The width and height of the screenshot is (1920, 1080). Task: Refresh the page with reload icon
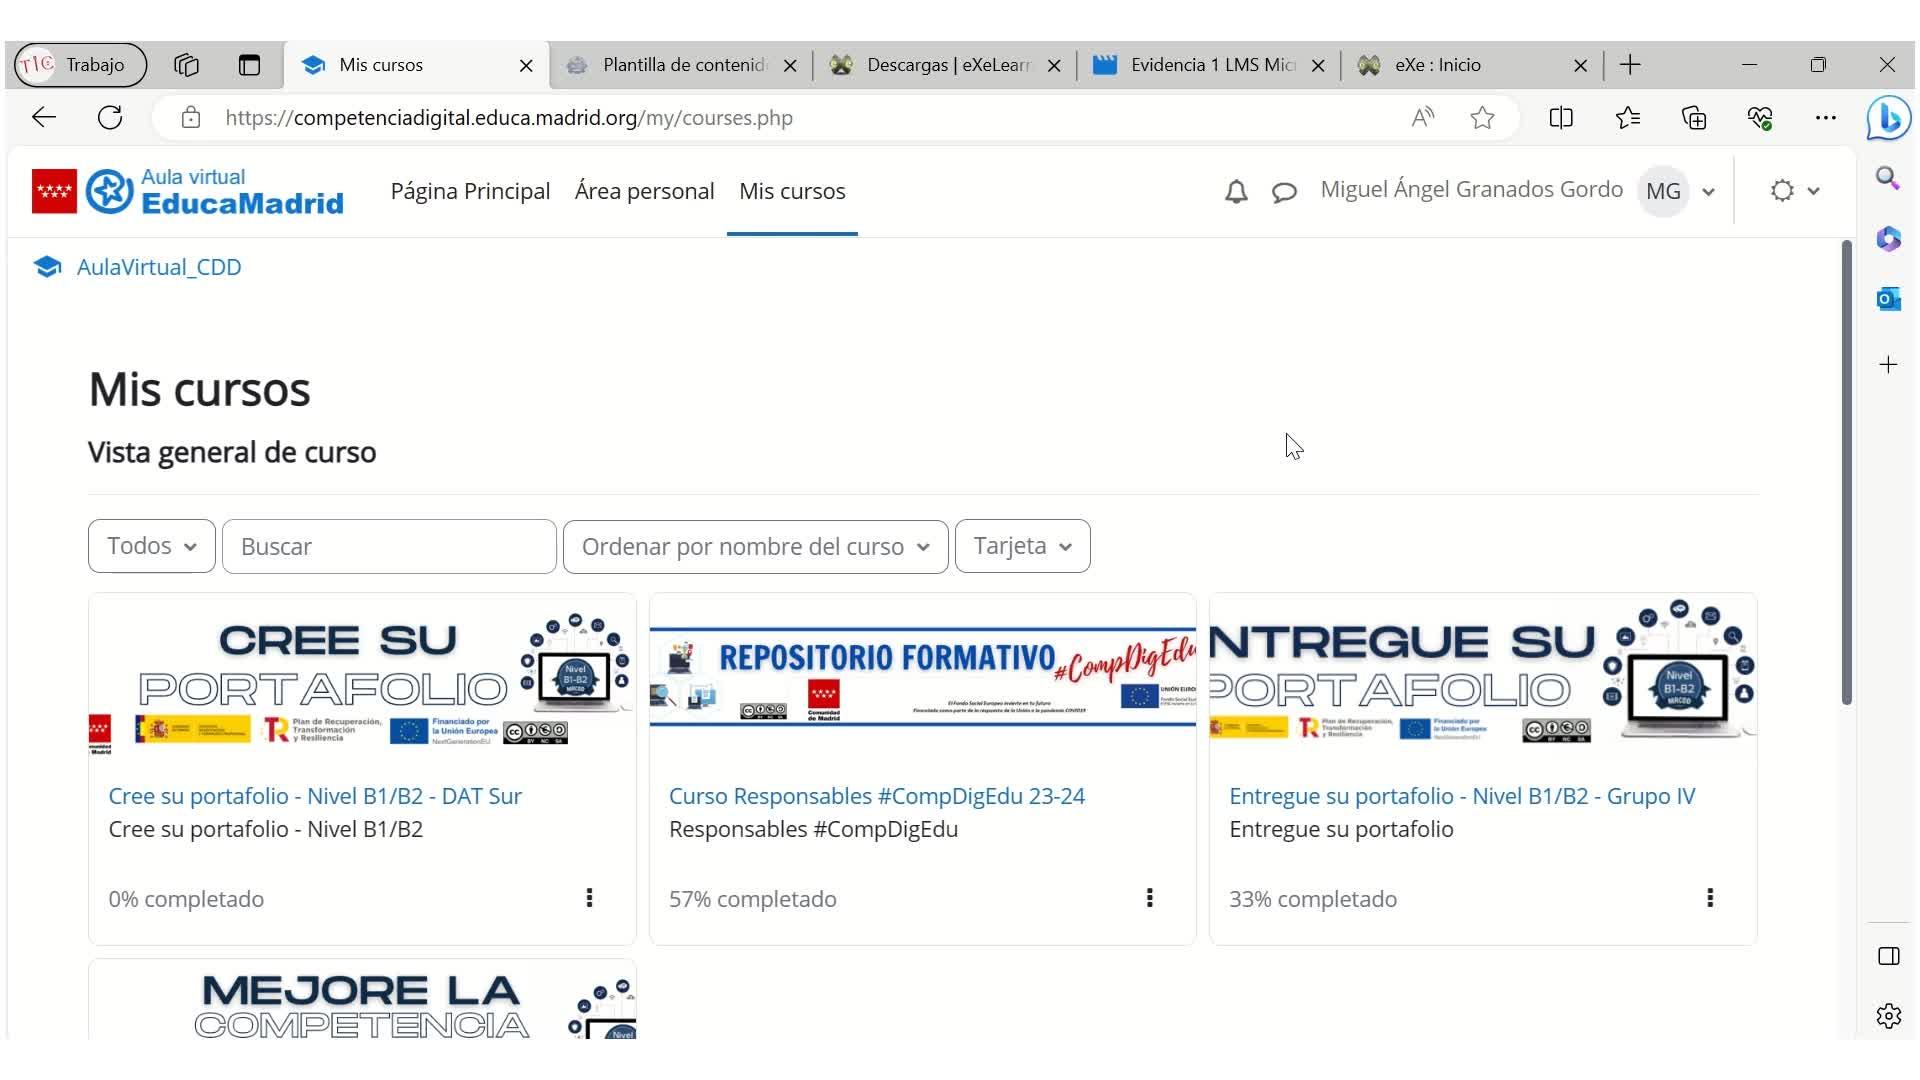tap(110, 118)
